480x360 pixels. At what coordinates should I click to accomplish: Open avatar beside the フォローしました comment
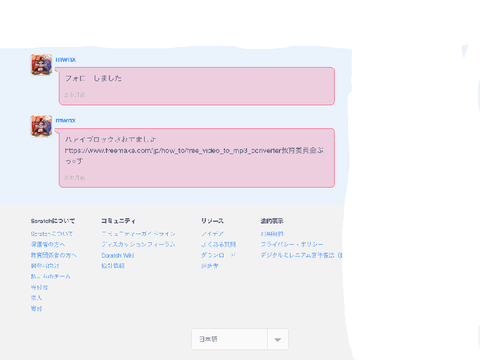click(42, 65)
